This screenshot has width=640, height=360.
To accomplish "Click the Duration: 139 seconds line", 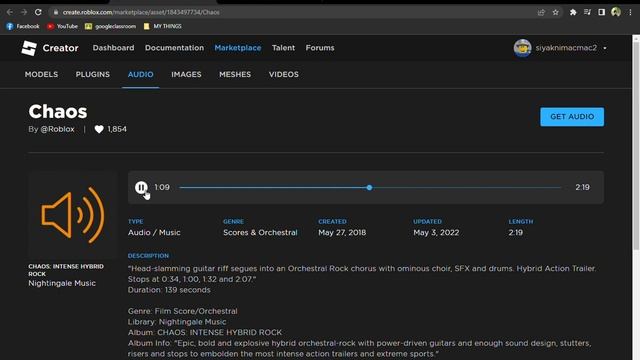I will pos(169,290).
